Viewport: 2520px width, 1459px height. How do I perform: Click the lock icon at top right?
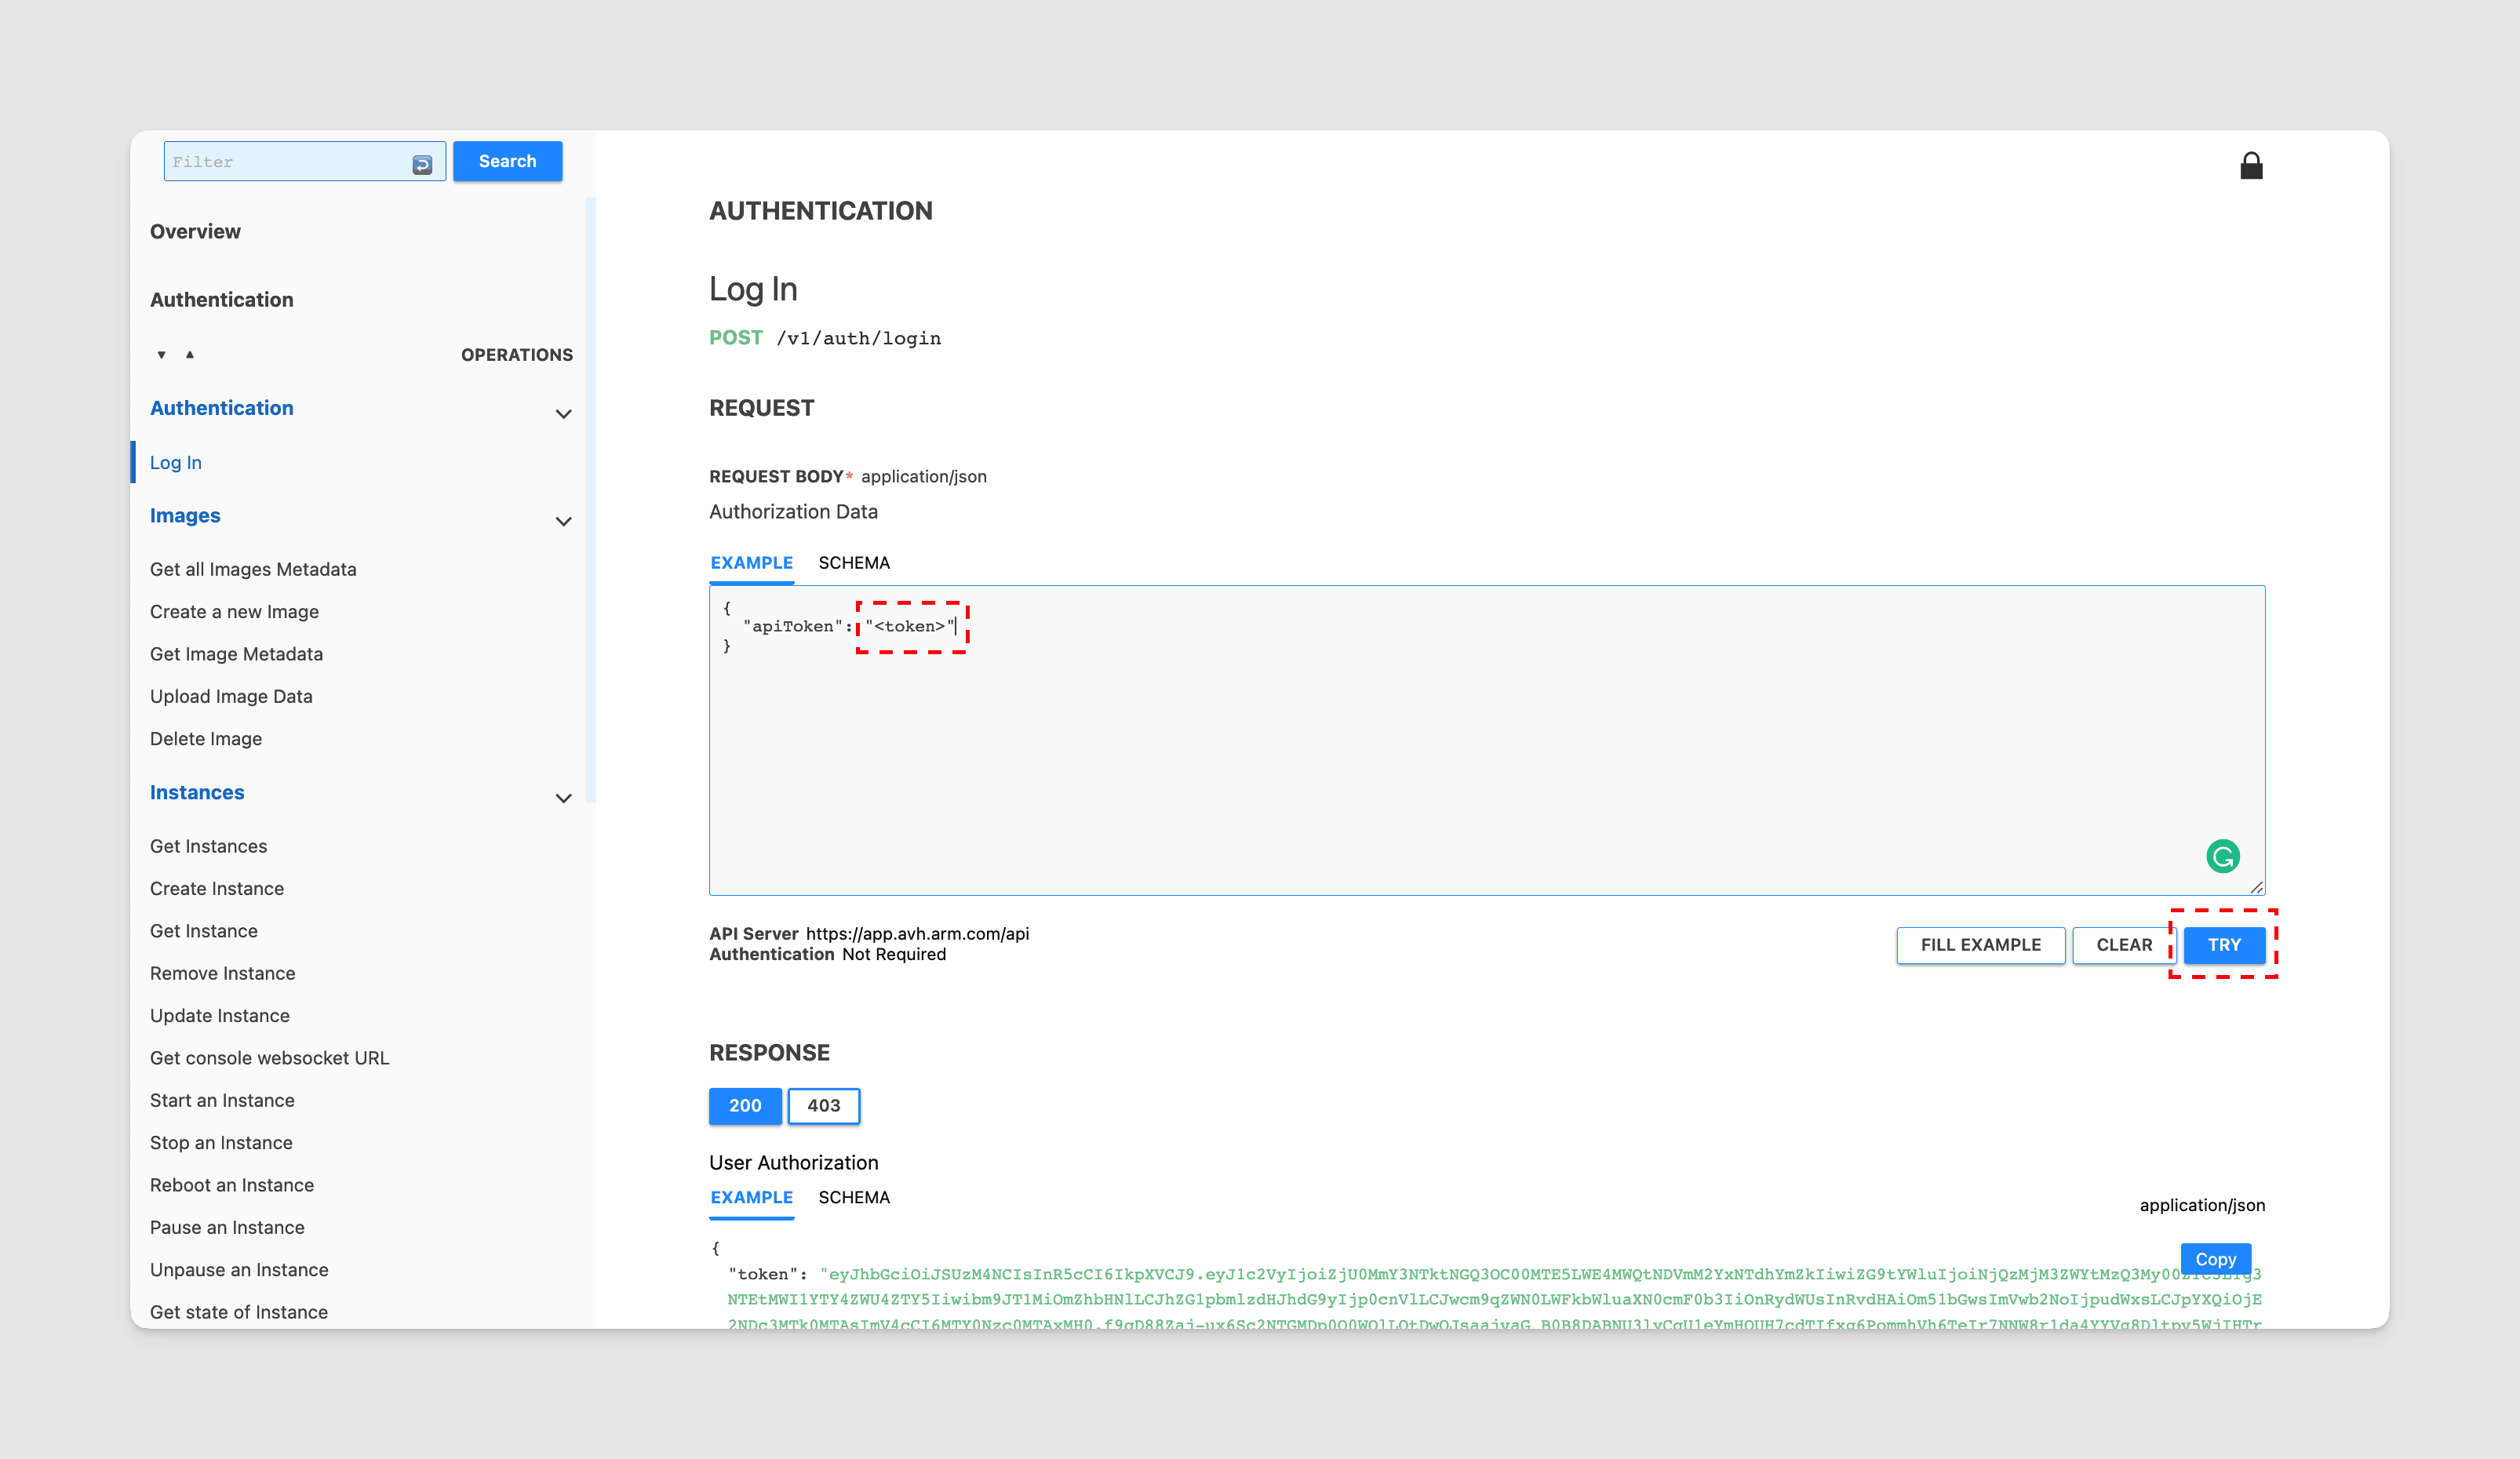tap(2251, 166)
